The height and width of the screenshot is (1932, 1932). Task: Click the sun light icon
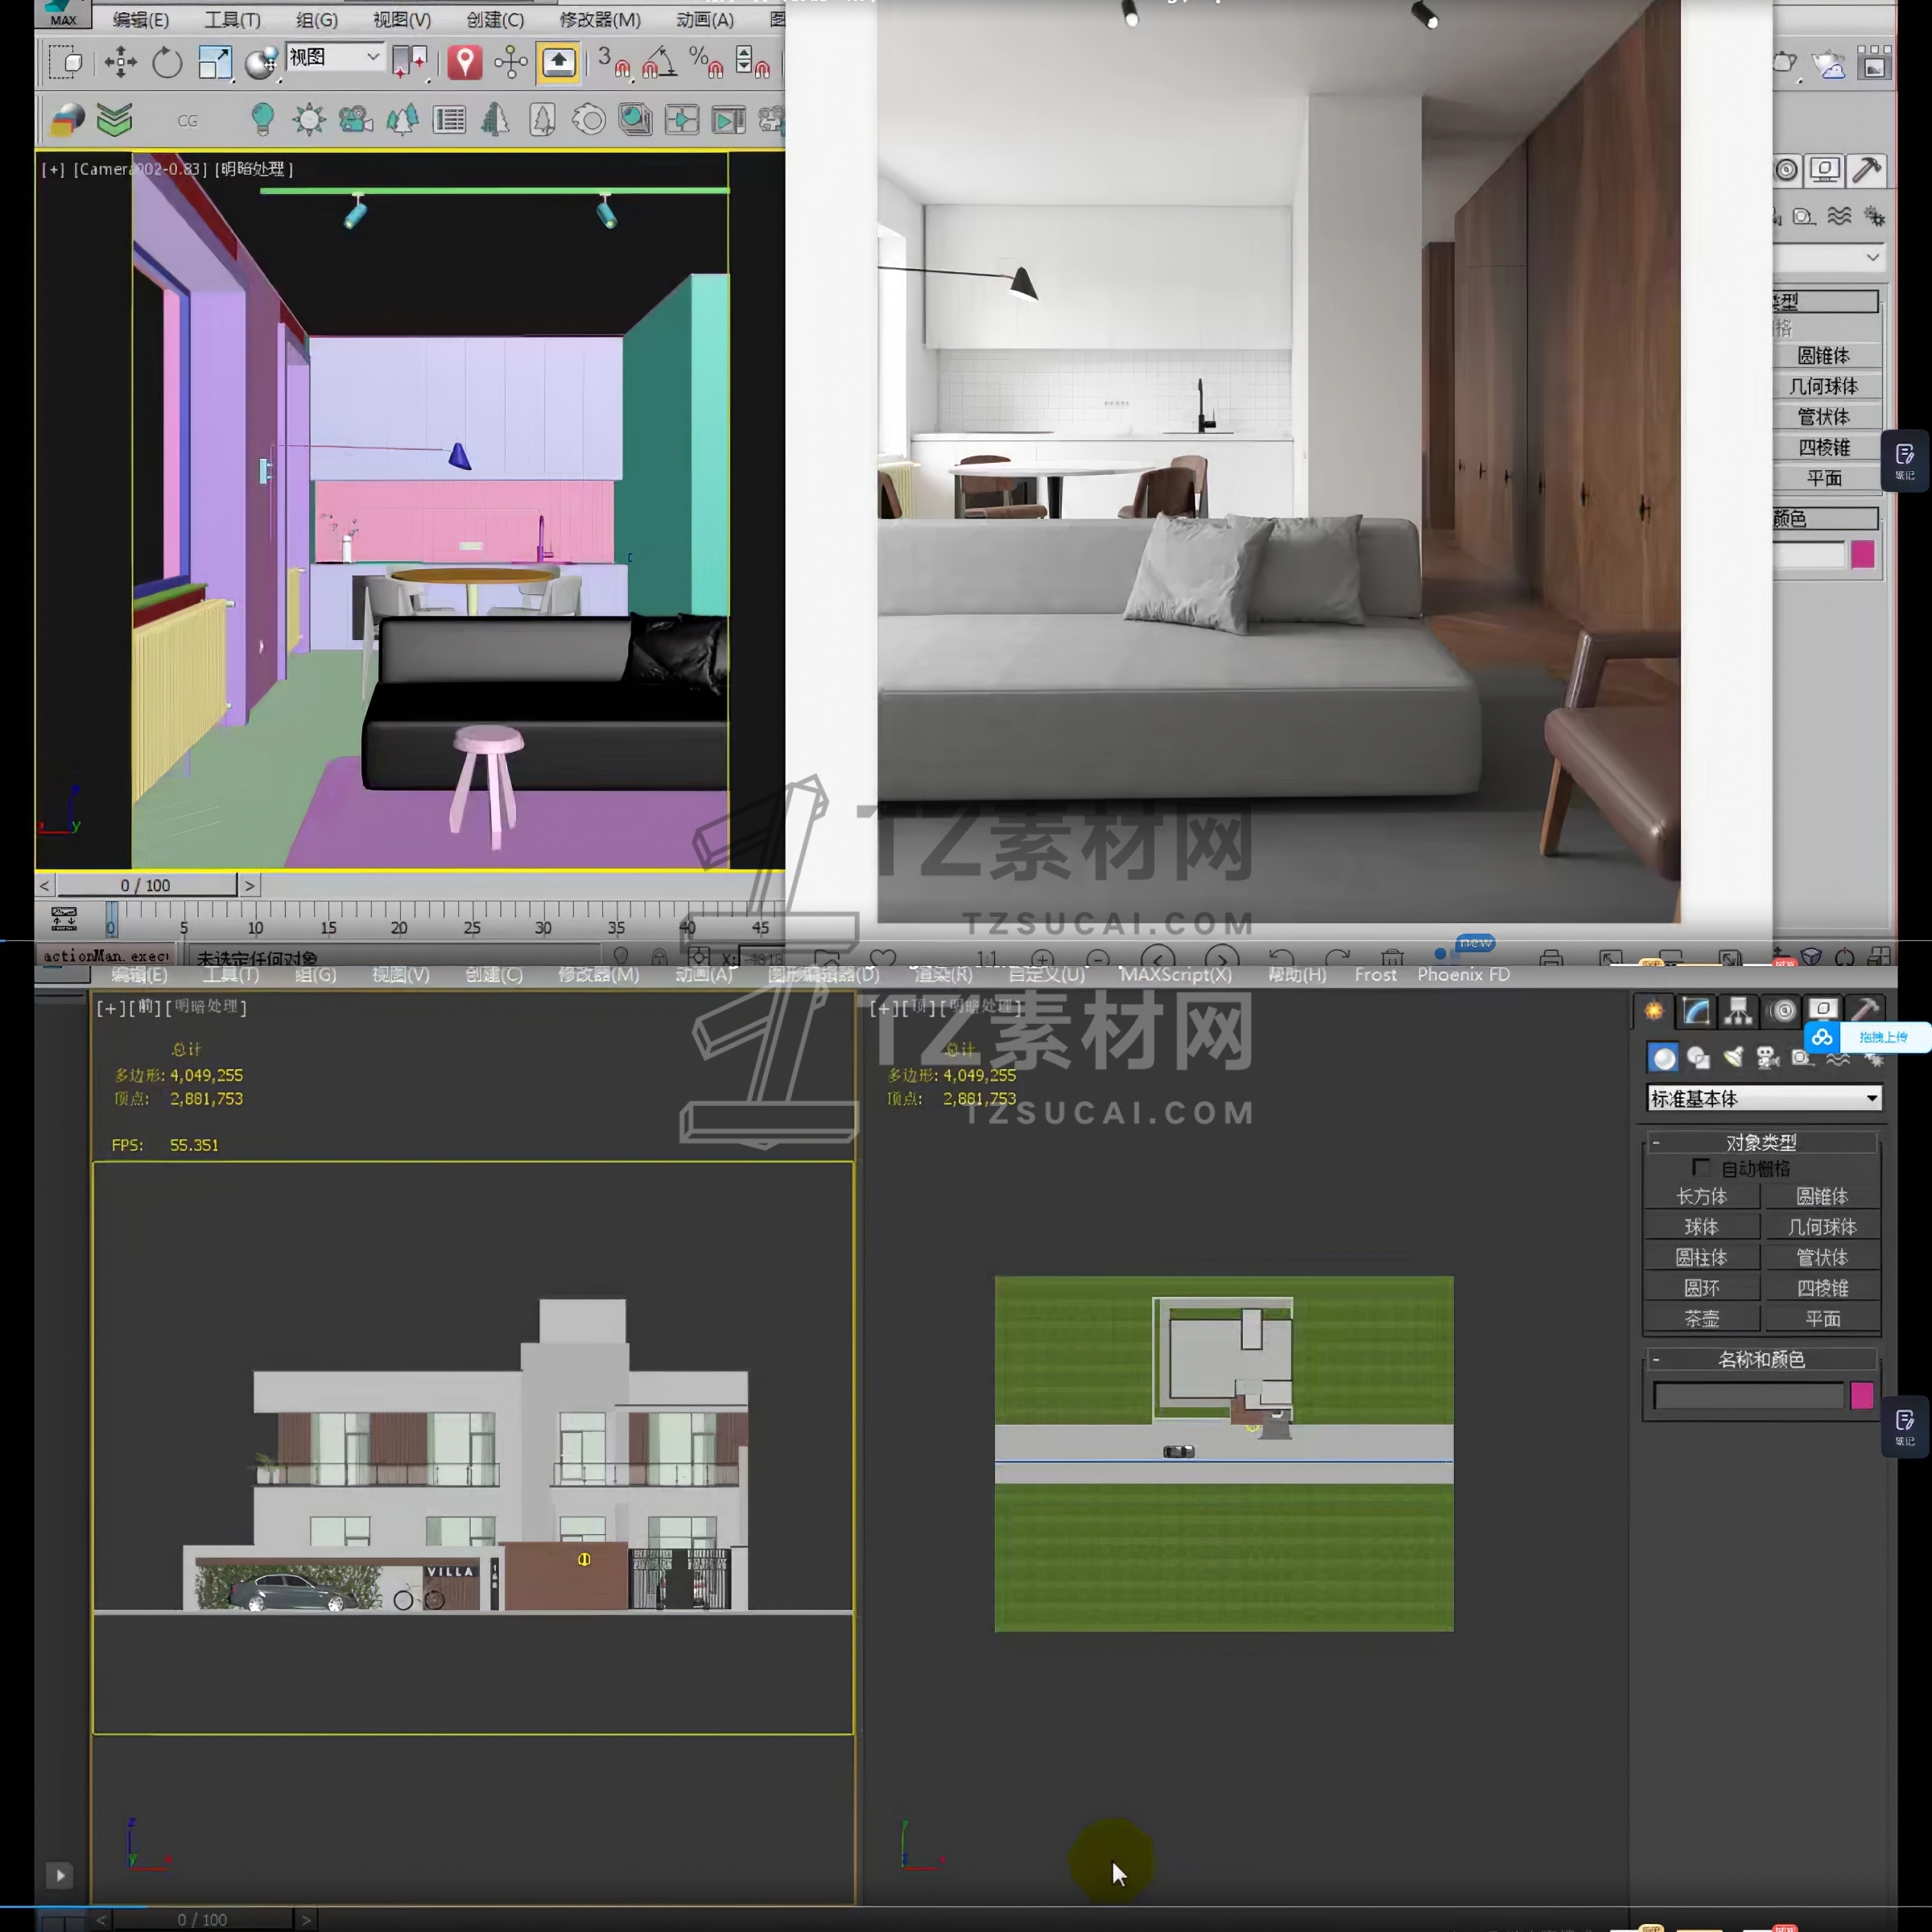coord(309,120)
